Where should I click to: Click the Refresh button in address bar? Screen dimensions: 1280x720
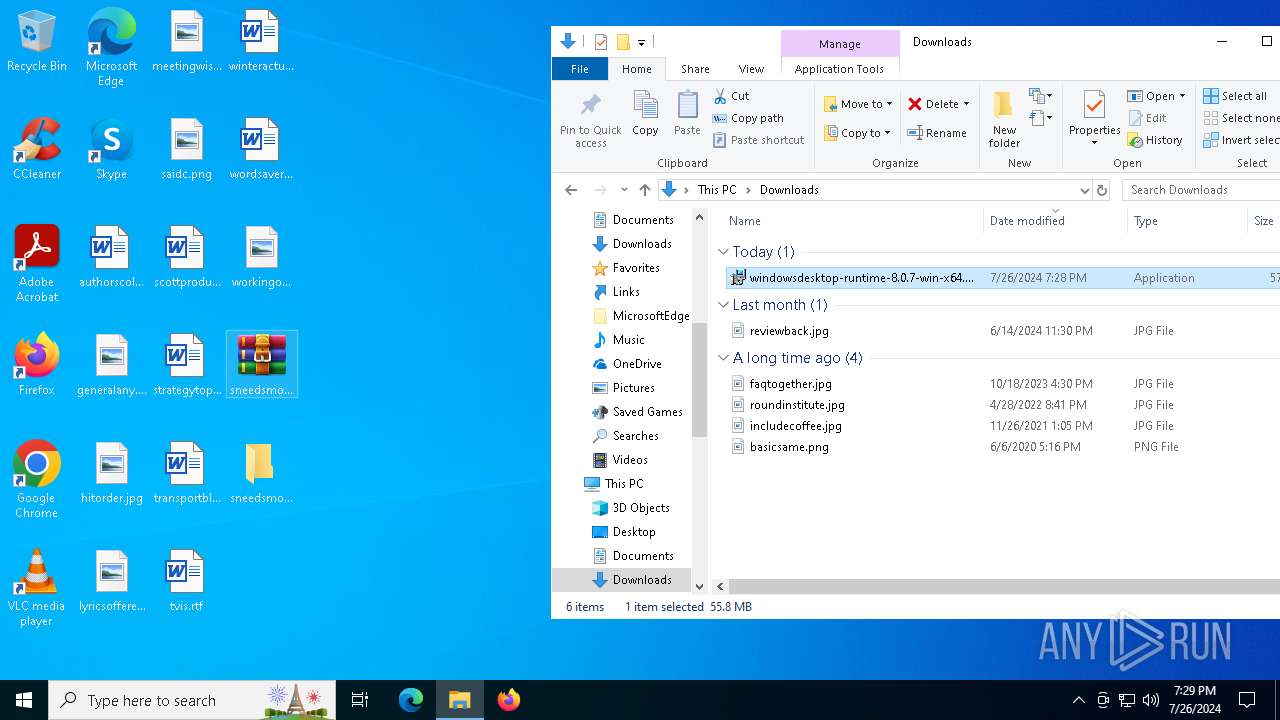(x=1102, y=190)
